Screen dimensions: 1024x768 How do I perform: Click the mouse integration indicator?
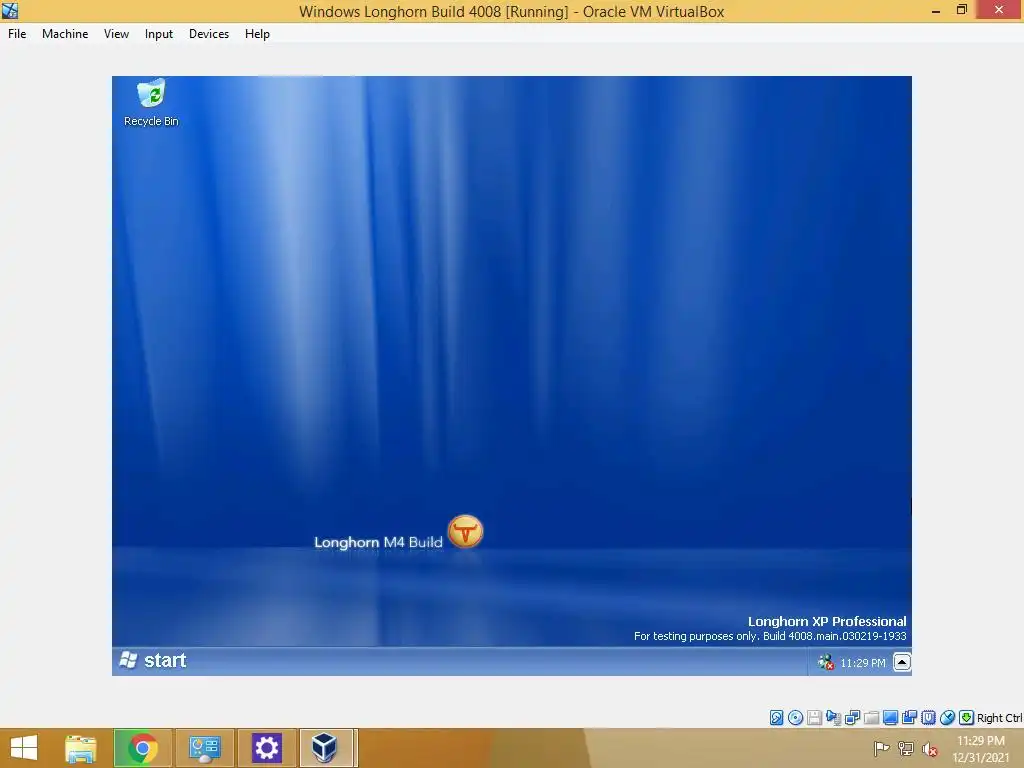[x=947, y=718]
